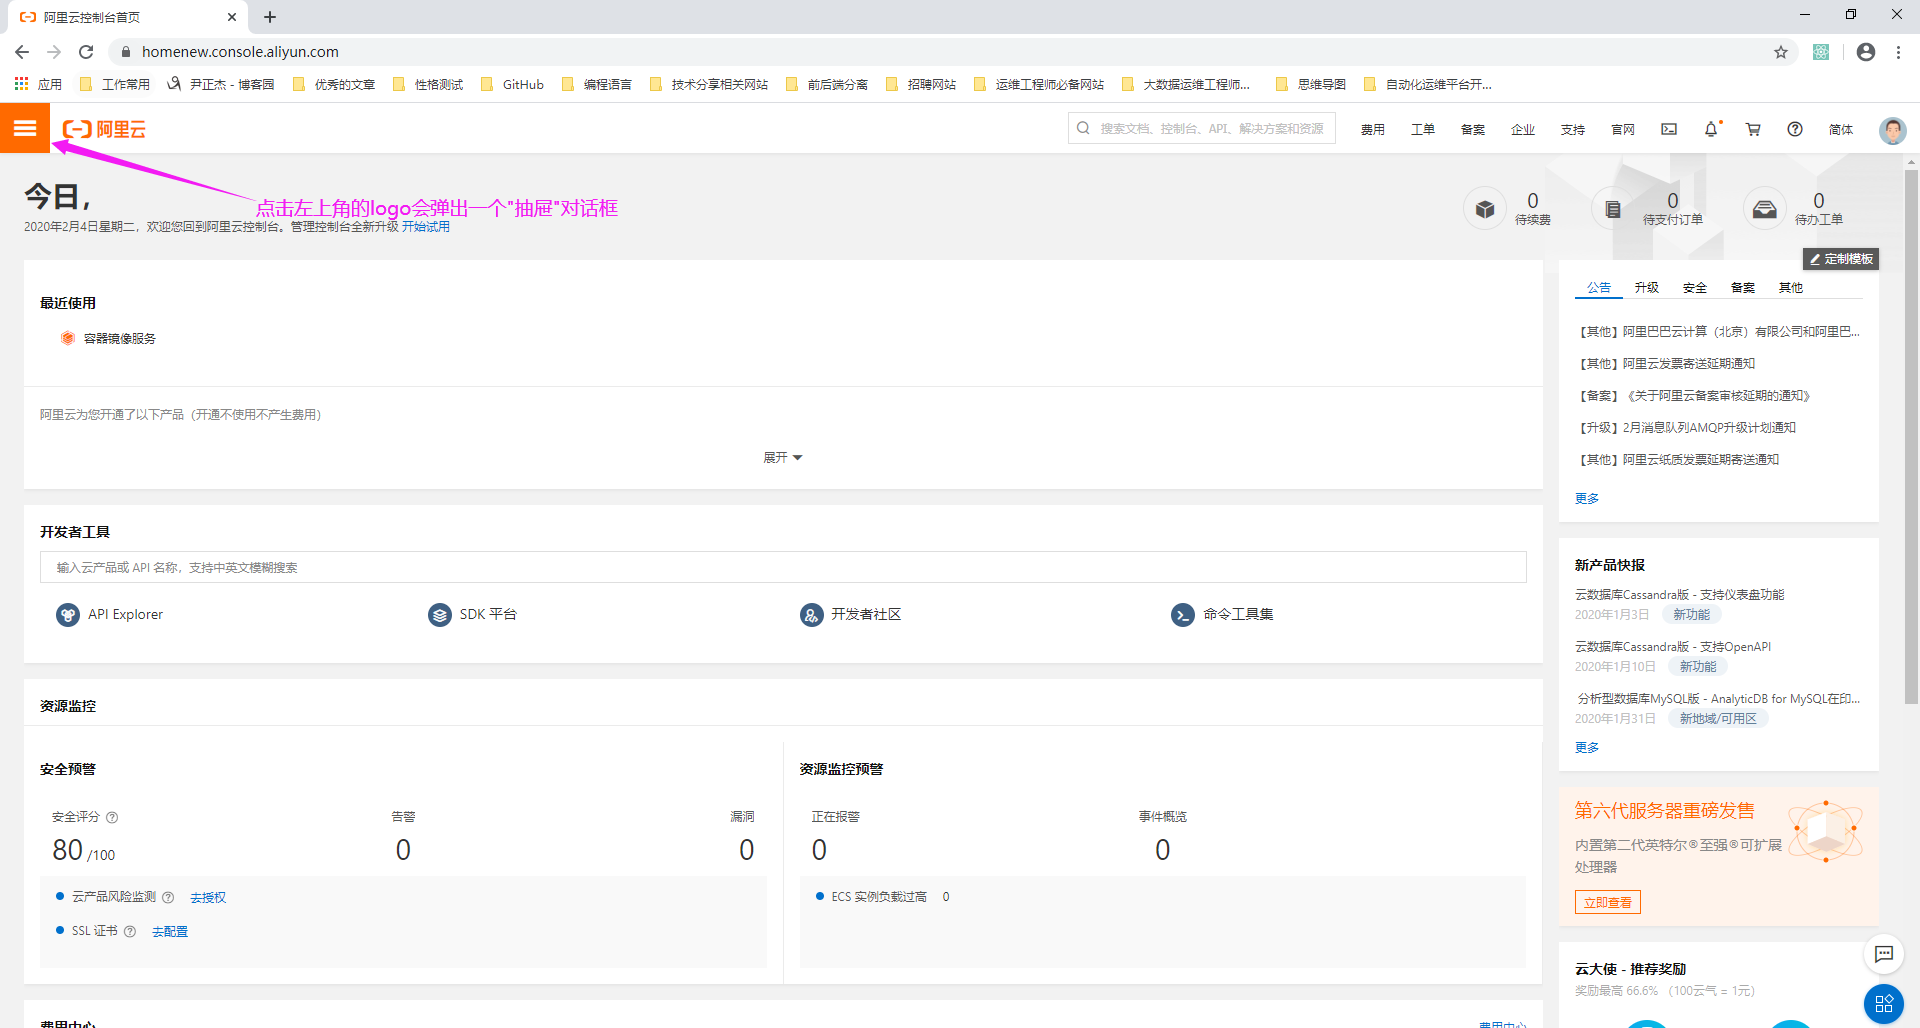Open the GitHub bookmark
Viewport: 1920px width, 1028px height.
pyautogui.click(x=513, y=85)
